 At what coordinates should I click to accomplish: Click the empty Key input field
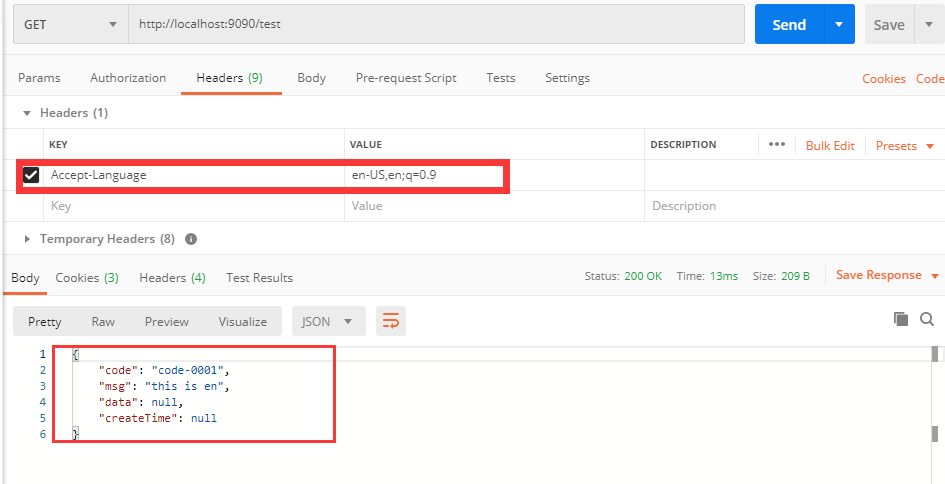tap(193, 206)
